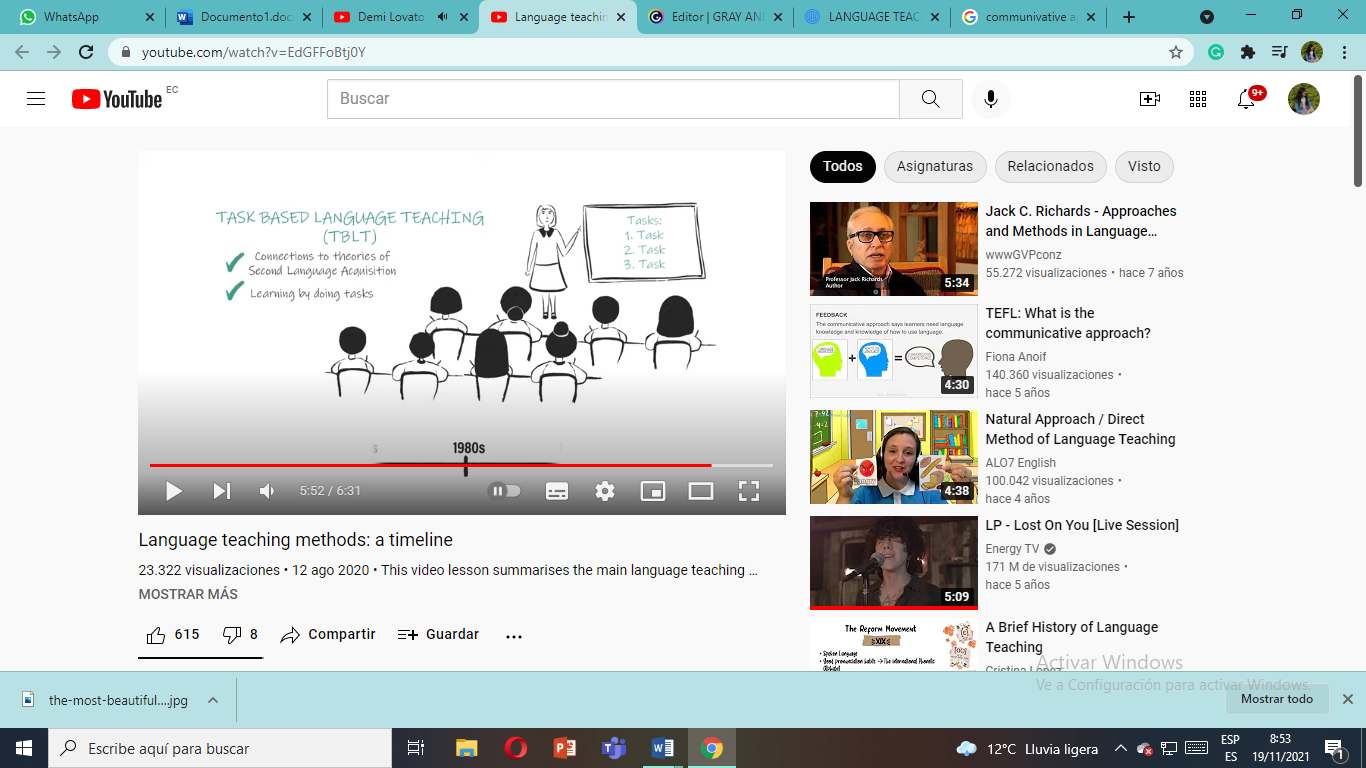Switch to miniplayer mode
This screenshot has width=1366, height=768.
click(x=653, y=491)
